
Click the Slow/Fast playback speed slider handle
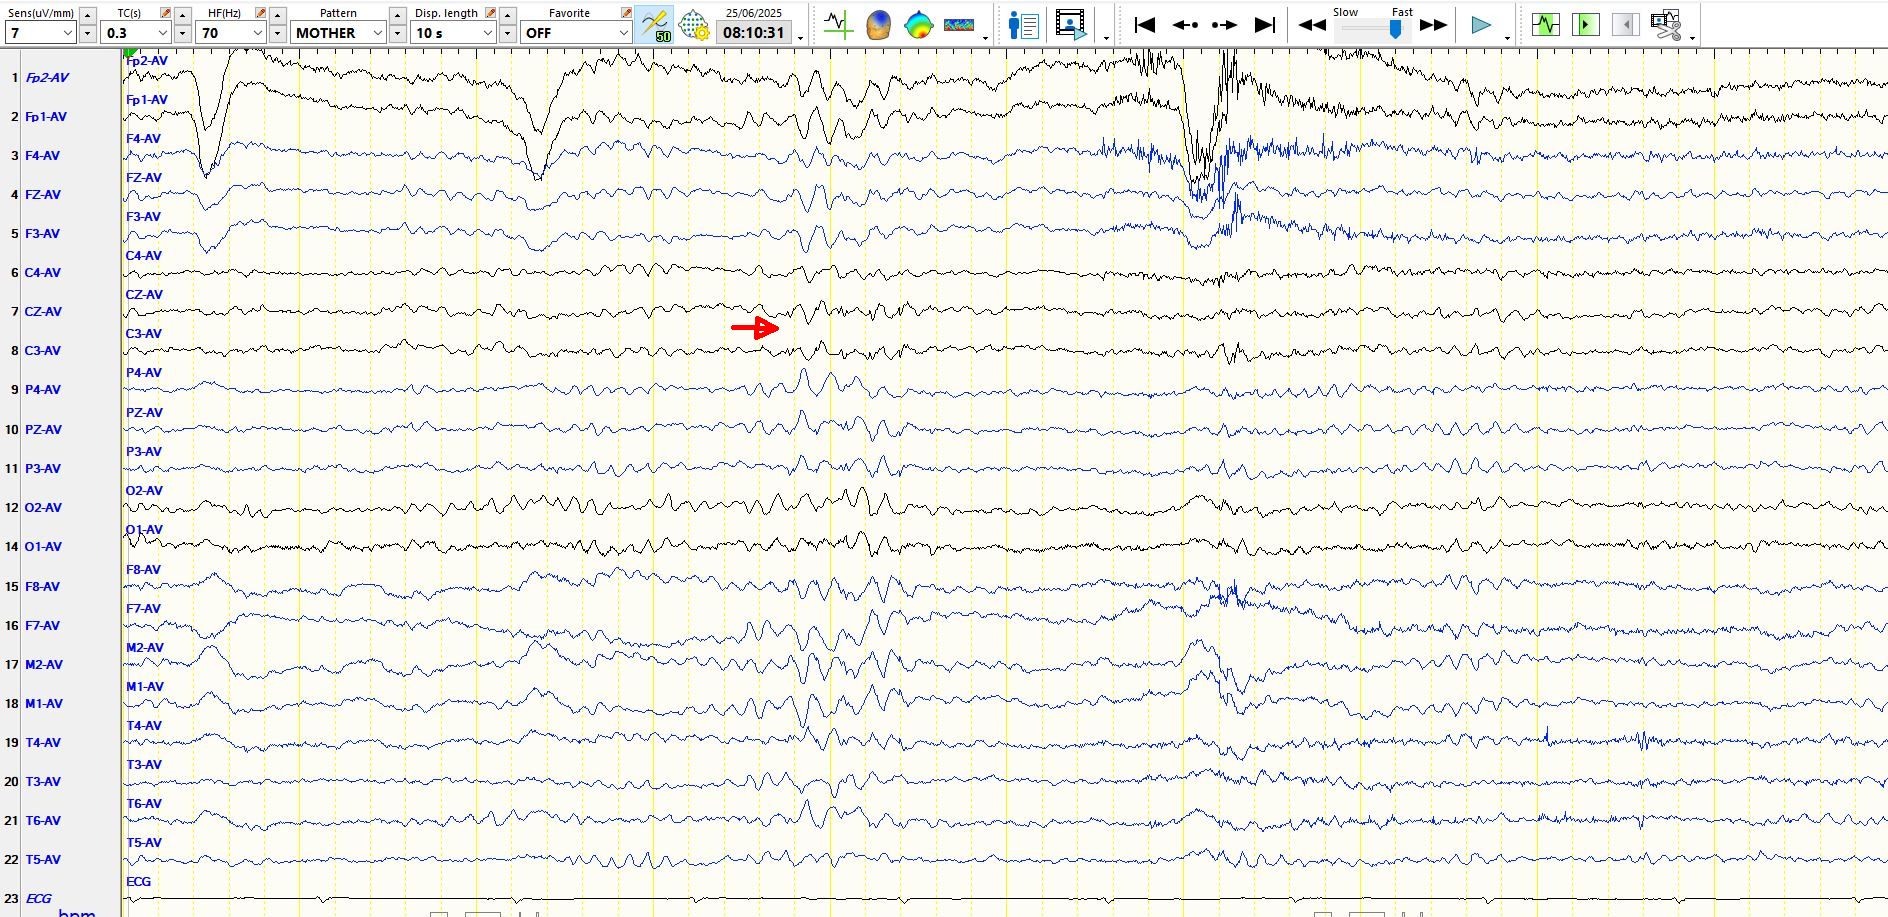point(1395,30)
